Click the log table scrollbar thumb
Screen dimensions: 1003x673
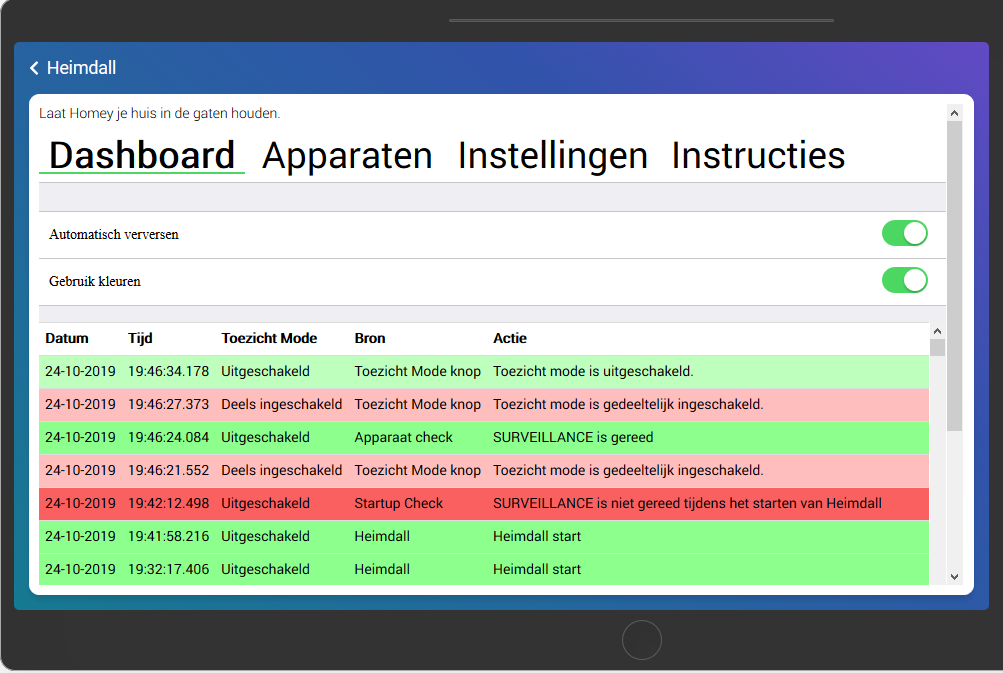point(937,348)
